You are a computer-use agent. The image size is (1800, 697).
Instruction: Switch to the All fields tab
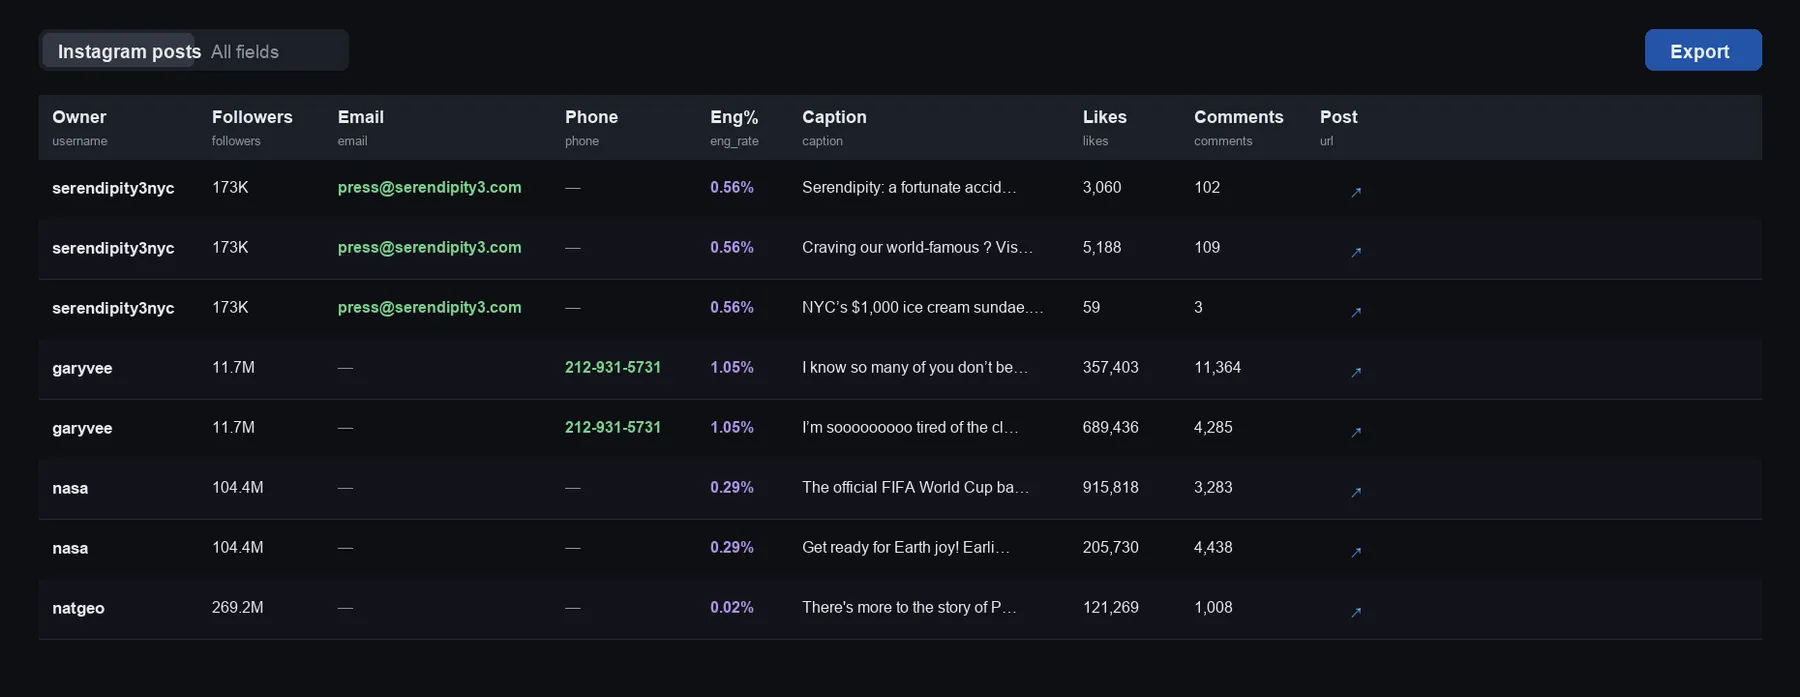tap(245, 51)
